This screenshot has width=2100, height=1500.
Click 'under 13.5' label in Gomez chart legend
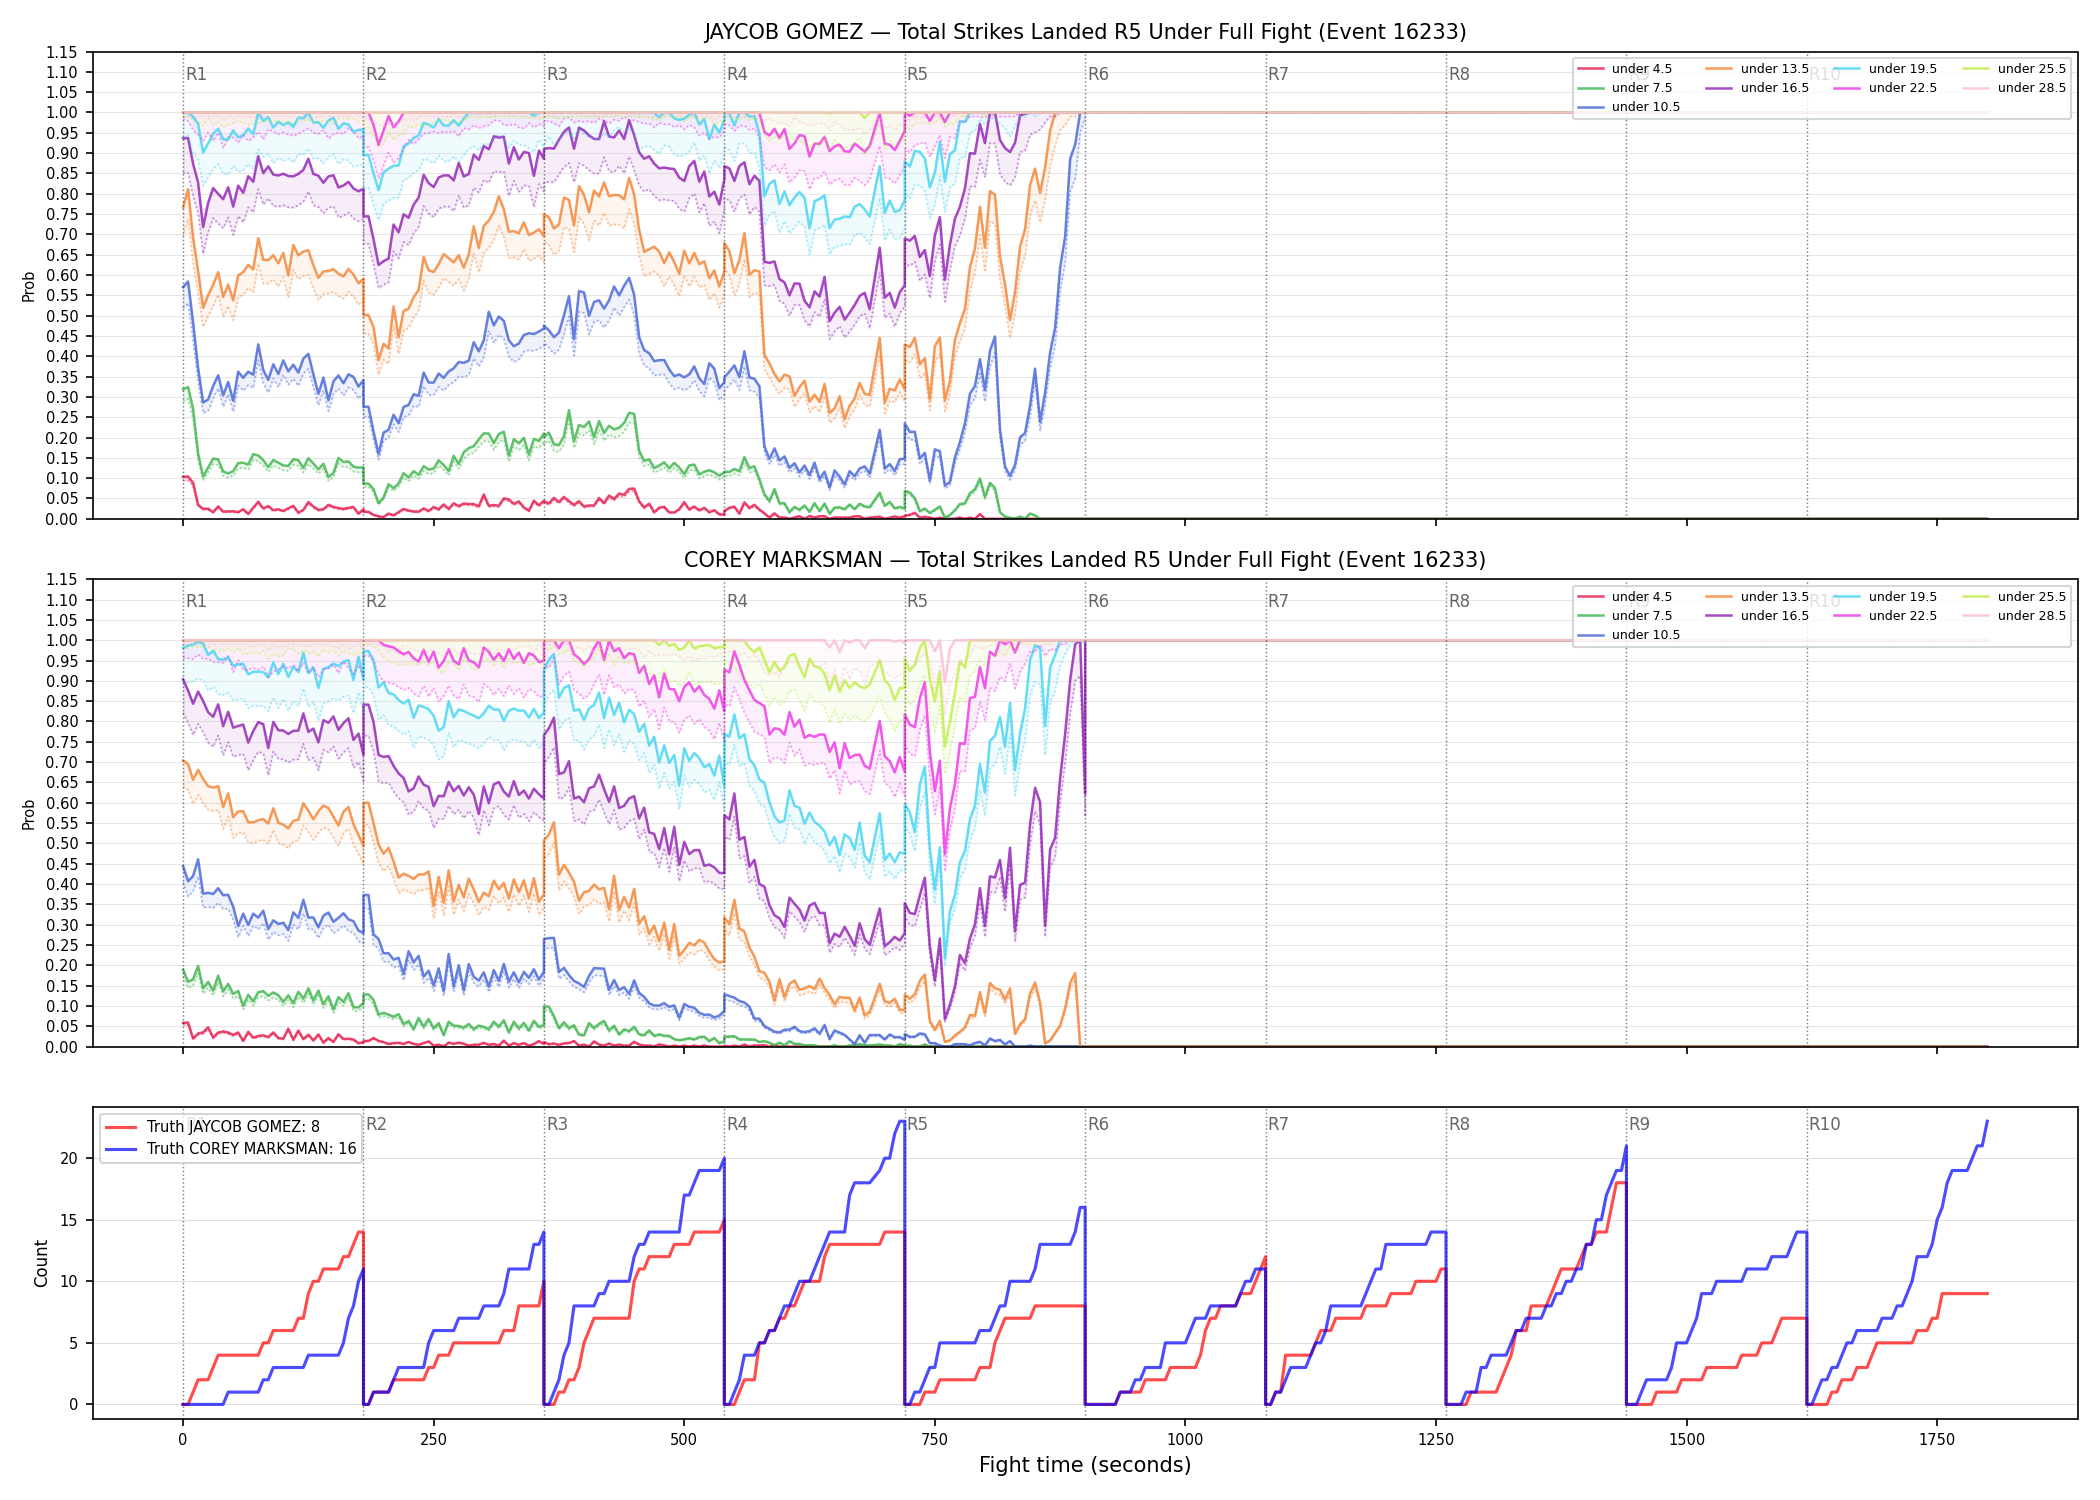(x=1774, y=69)
